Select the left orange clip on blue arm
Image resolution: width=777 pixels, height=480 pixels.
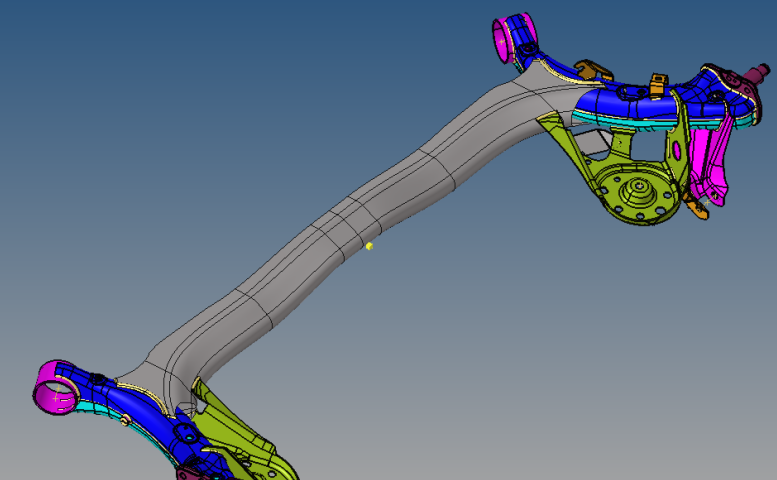coord(589,70)
